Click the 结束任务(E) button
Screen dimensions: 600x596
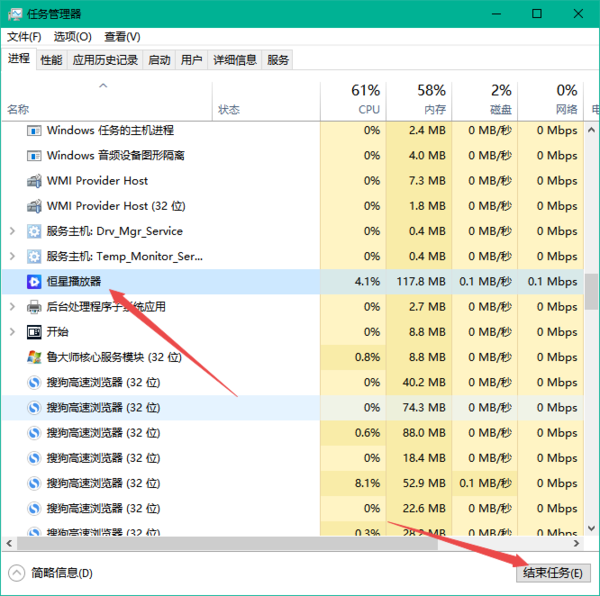click(553, 573)
